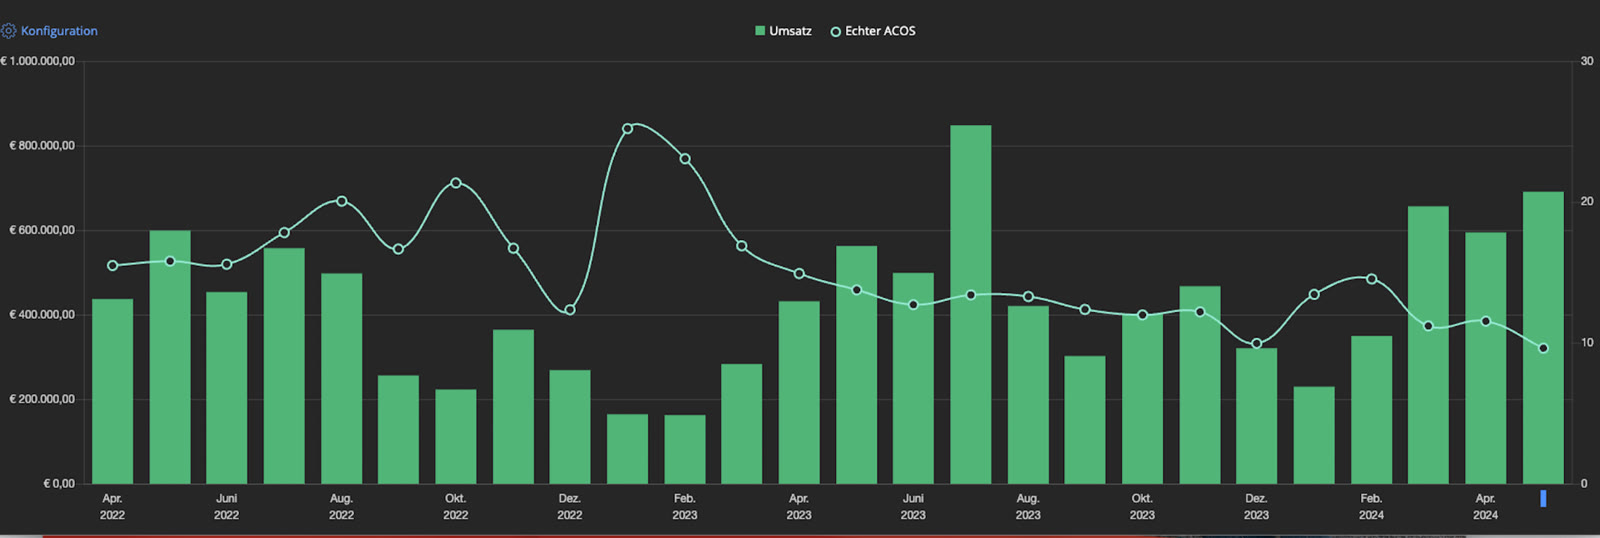
Task: Click the ACOS data point for Aug. 2022
Action: tap(342, 201)
